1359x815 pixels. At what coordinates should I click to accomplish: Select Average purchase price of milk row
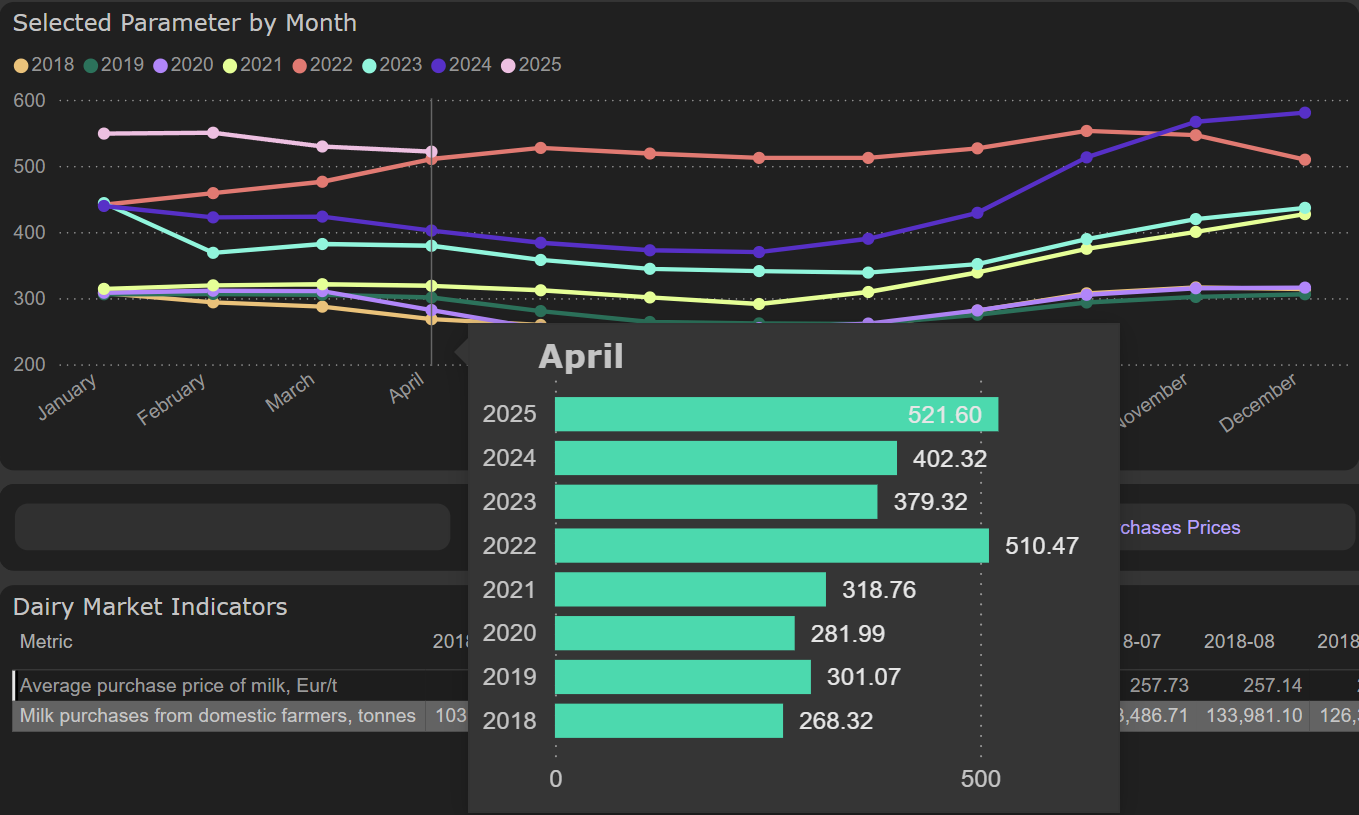coord(185,686)
